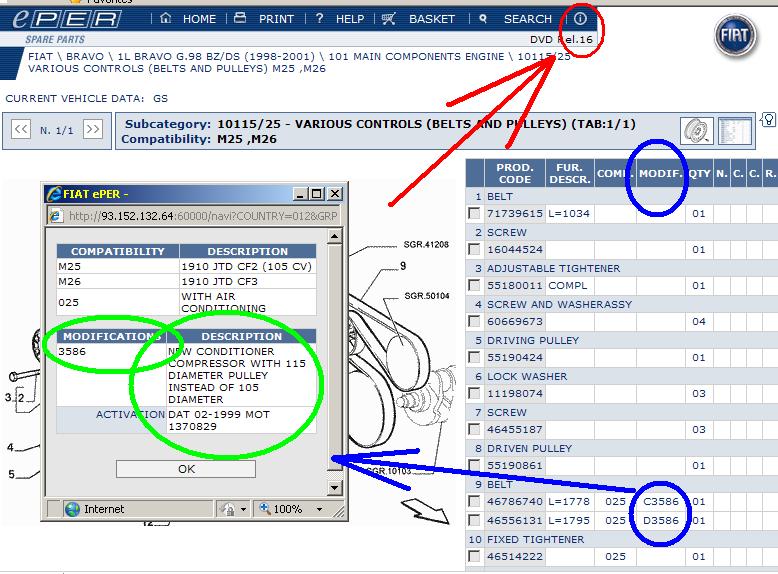Open the HOME page
Viewport: 778px width, 574px height.
188,19
